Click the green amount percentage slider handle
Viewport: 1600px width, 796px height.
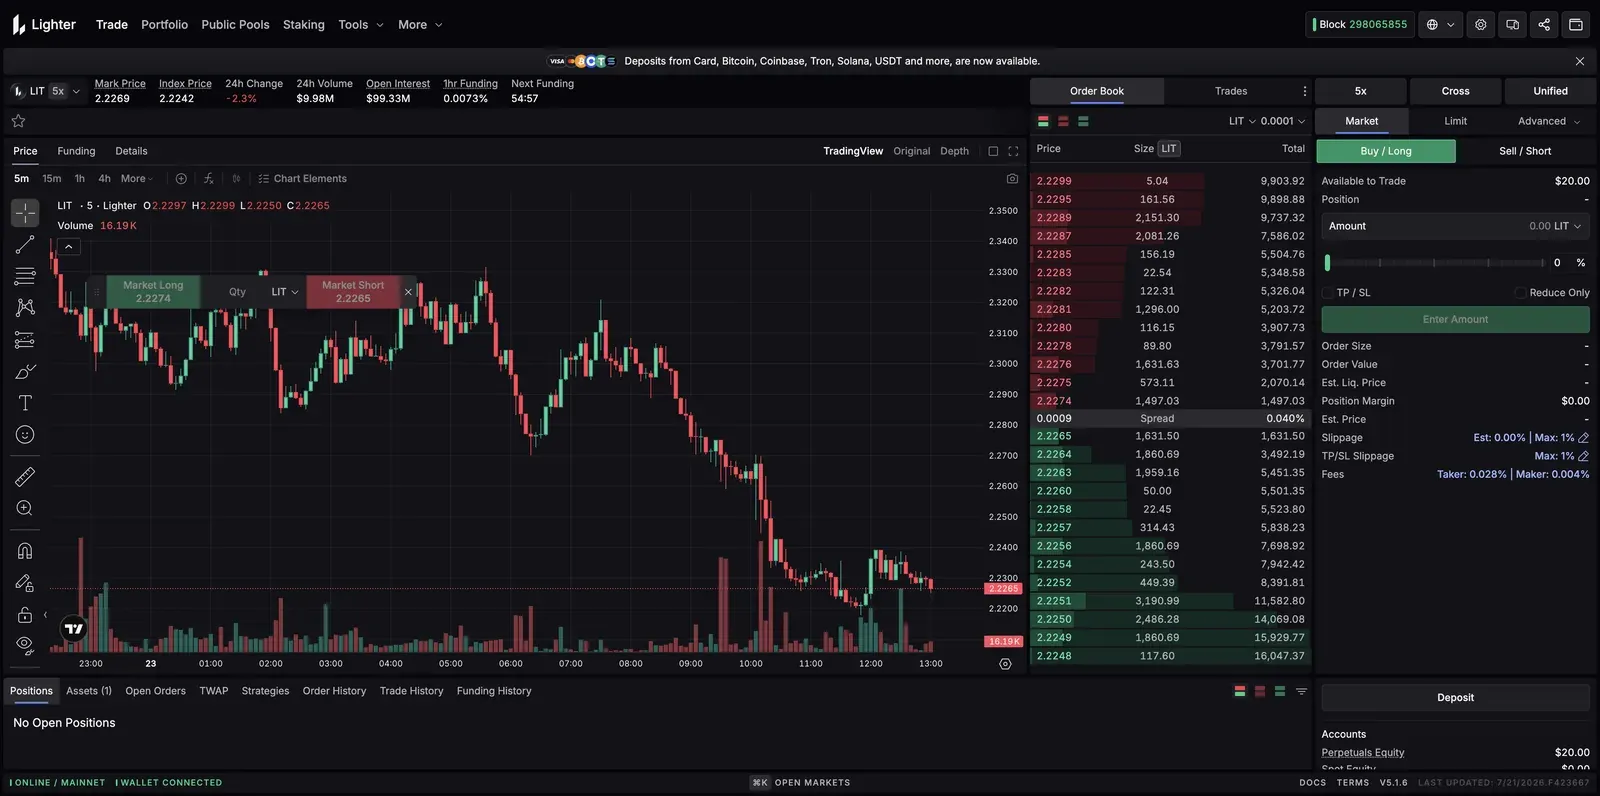coord(1327,263)
